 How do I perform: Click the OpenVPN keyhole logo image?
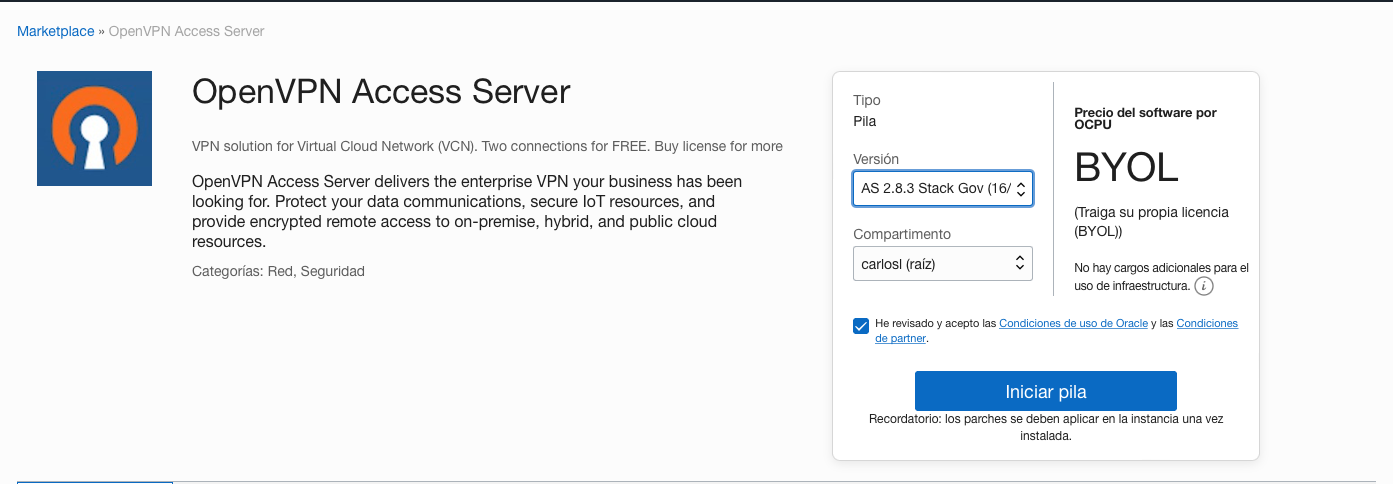(94, 128)
